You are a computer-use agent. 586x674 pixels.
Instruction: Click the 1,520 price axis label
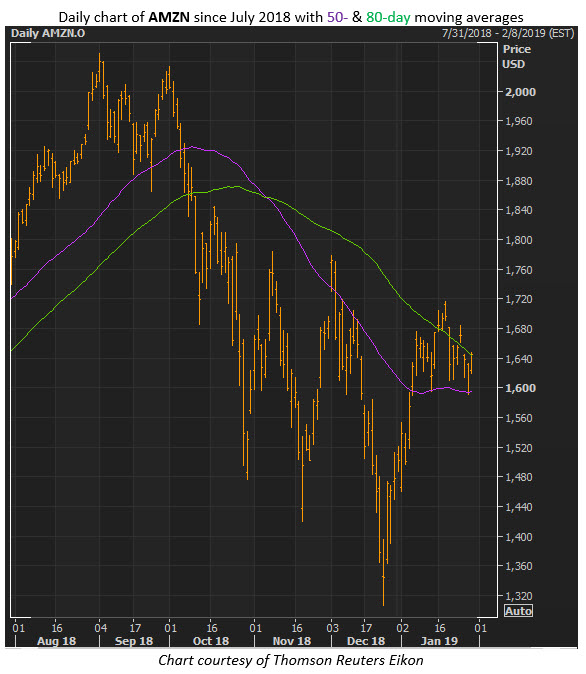[x=519, y=448]
